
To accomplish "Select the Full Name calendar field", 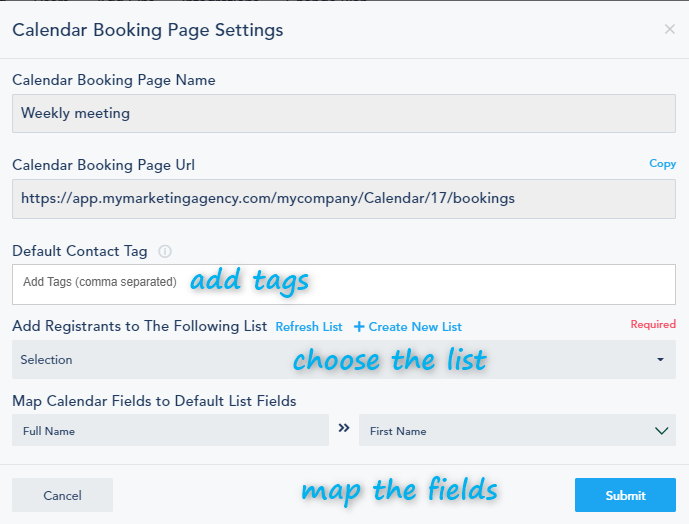I will (x=170, y=431).
